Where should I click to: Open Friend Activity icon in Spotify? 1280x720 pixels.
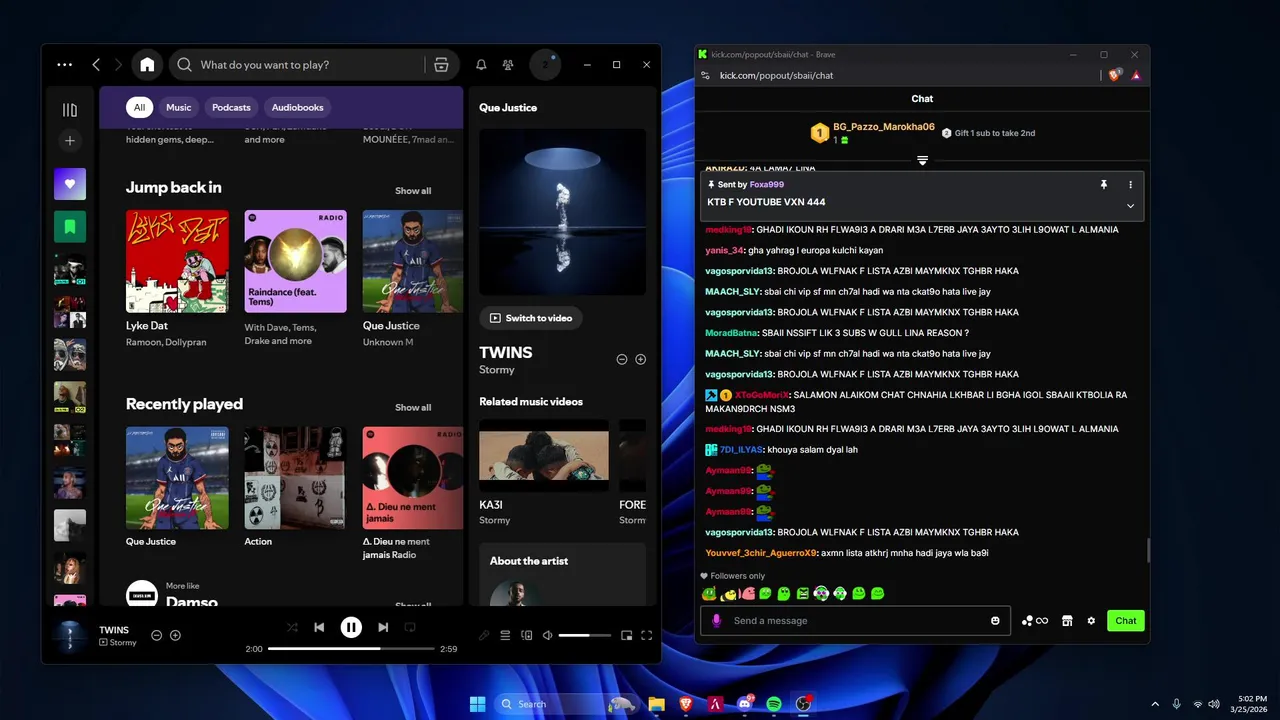click(x=508, y=65)
